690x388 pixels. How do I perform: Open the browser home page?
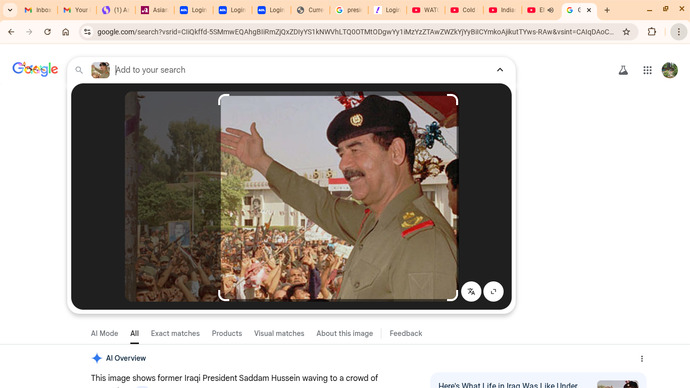pos(66,32)
